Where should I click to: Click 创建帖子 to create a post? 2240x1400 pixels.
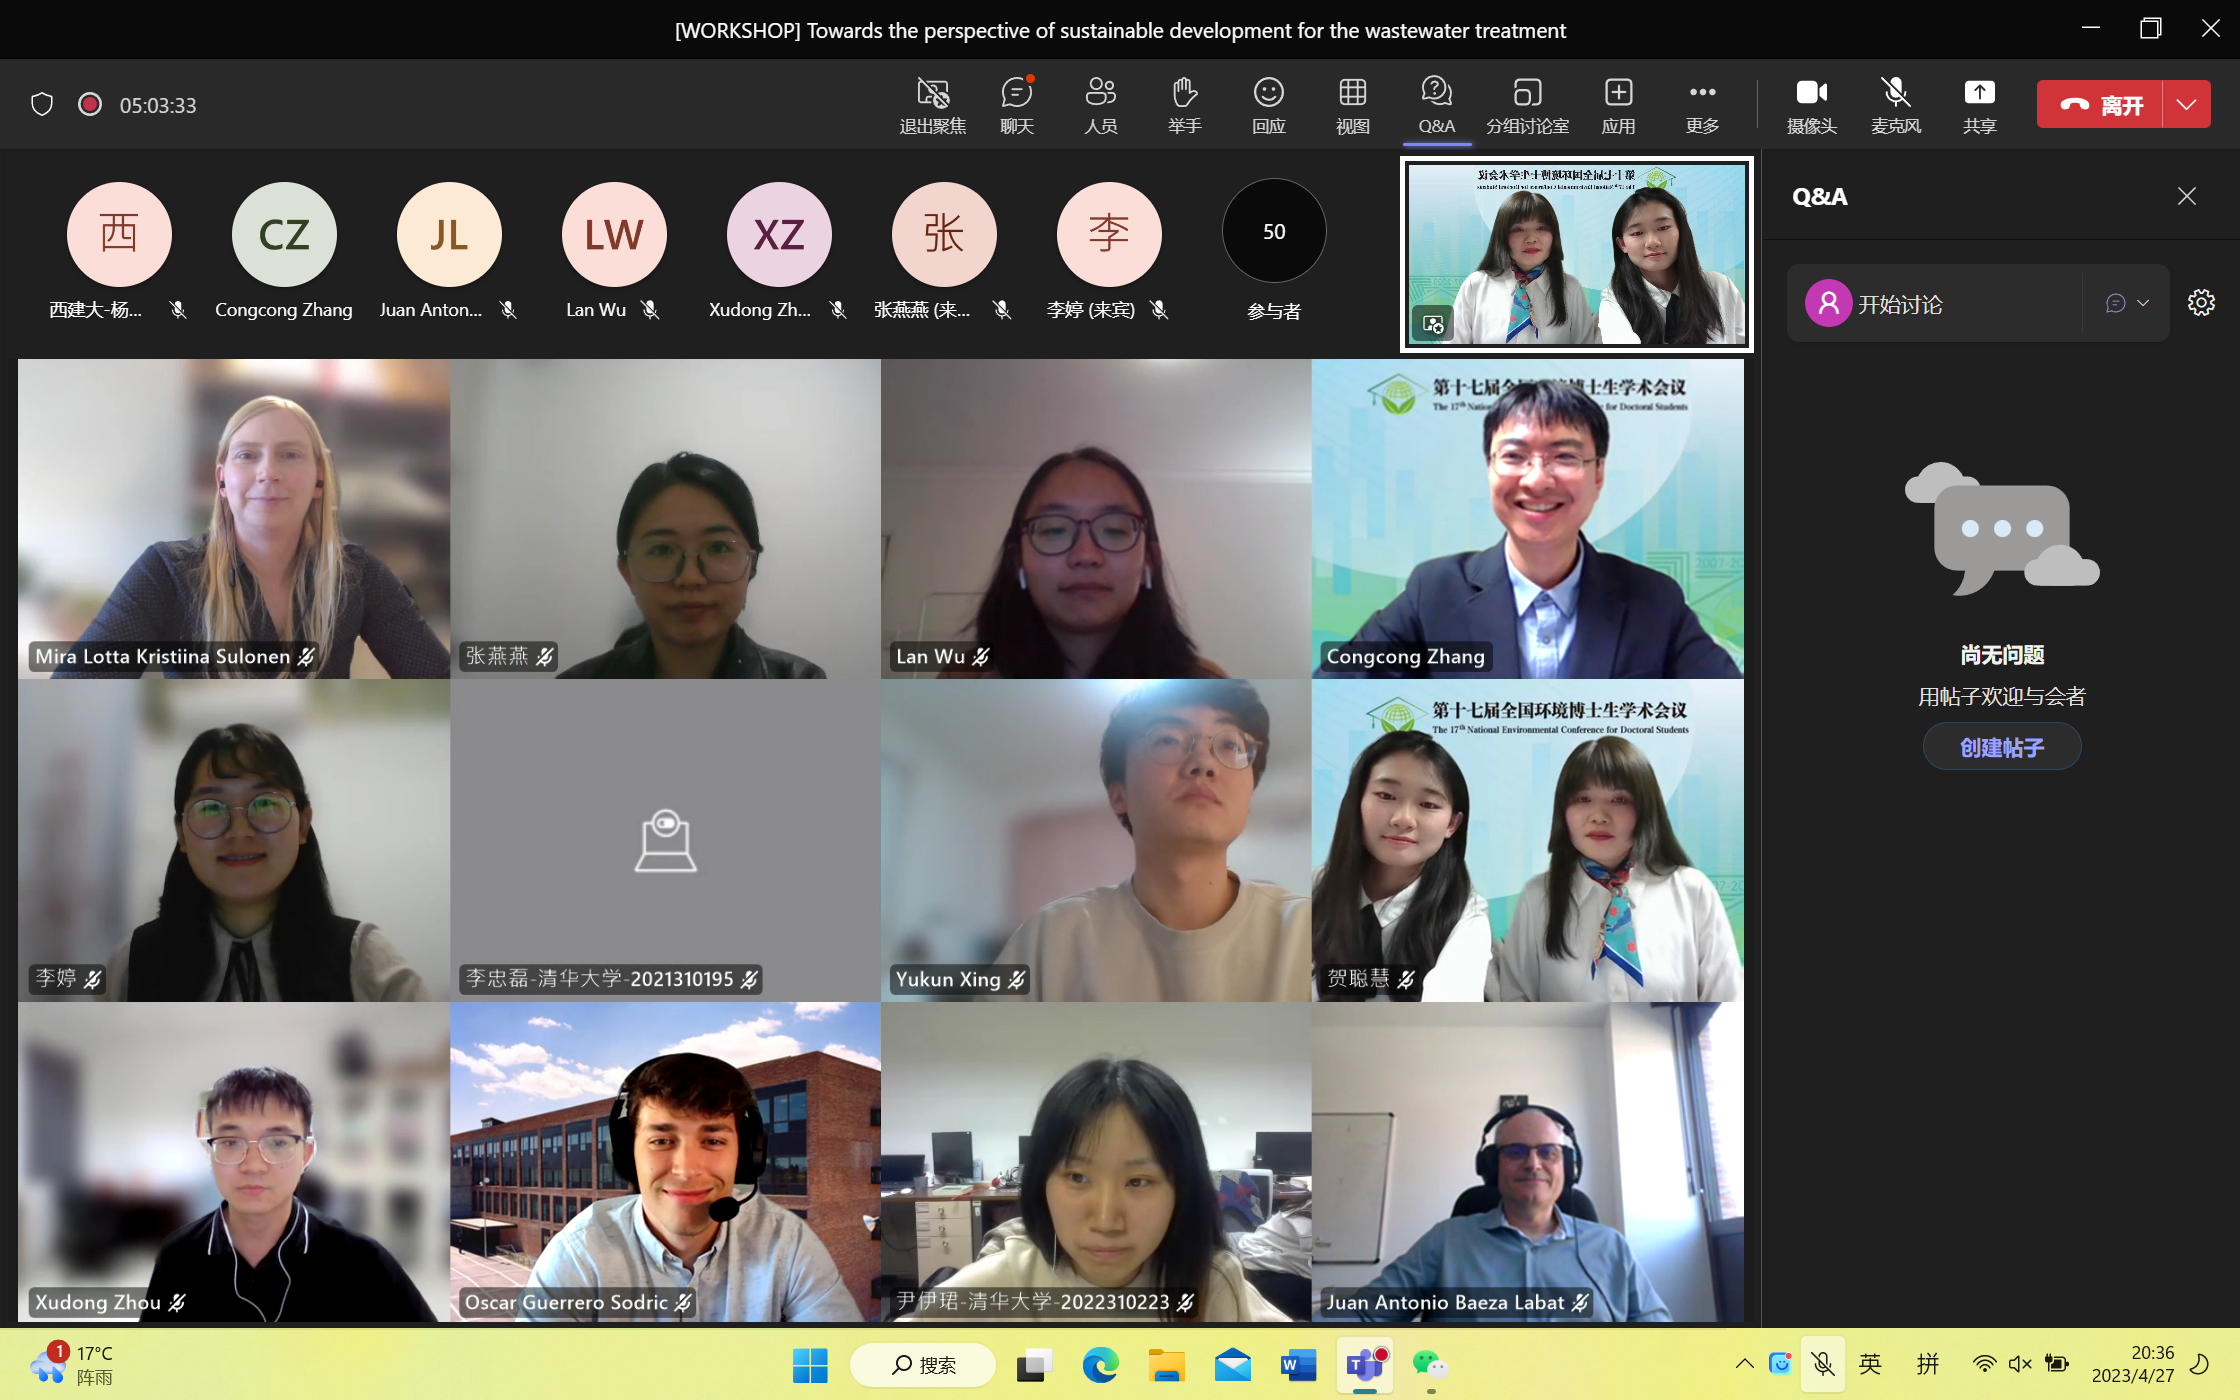click(2001, 746)
